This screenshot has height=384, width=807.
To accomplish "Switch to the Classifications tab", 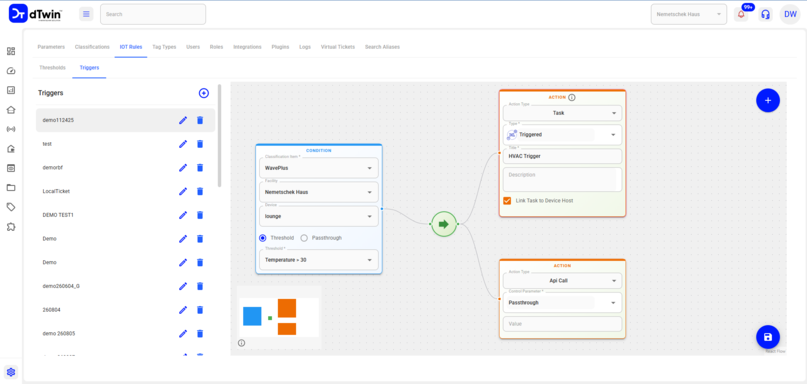I will point(92,47).
